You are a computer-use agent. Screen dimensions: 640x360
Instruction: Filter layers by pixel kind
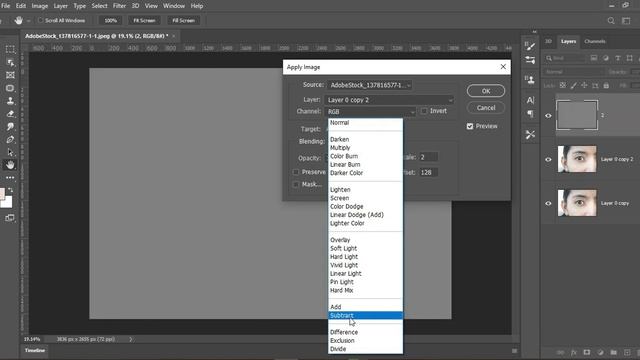click(594, 58)
